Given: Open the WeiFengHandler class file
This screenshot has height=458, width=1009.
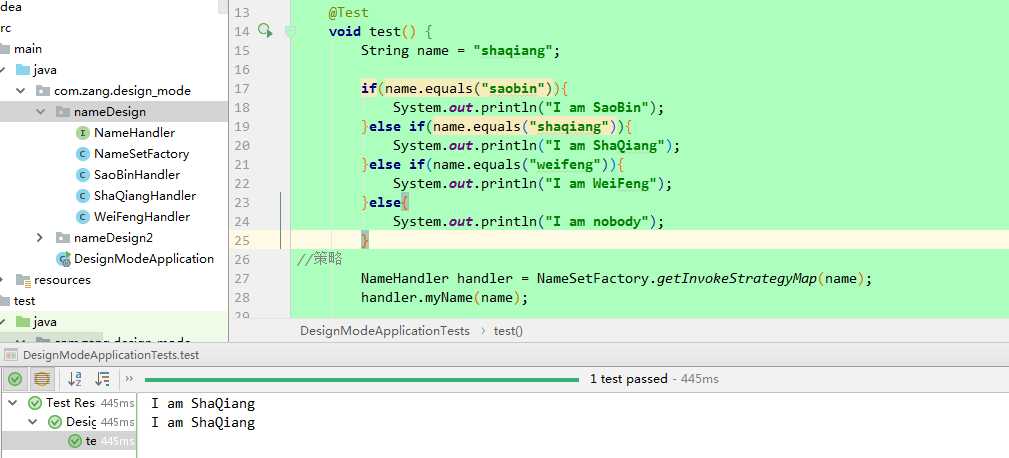Looking at the screenshot, I should coord(142,217).
